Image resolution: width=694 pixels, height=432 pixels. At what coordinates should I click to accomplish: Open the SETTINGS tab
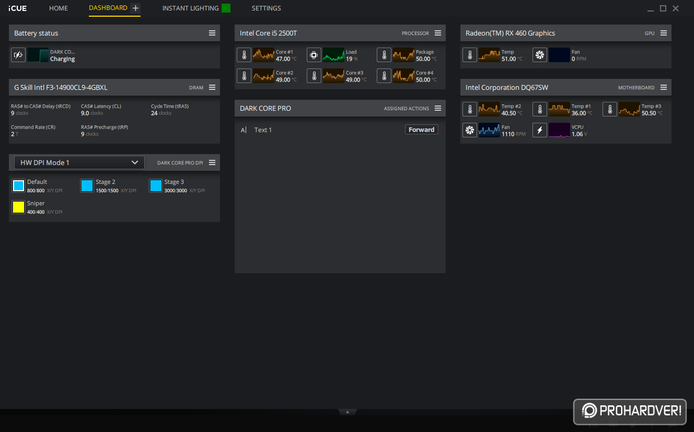coord(266,8)
